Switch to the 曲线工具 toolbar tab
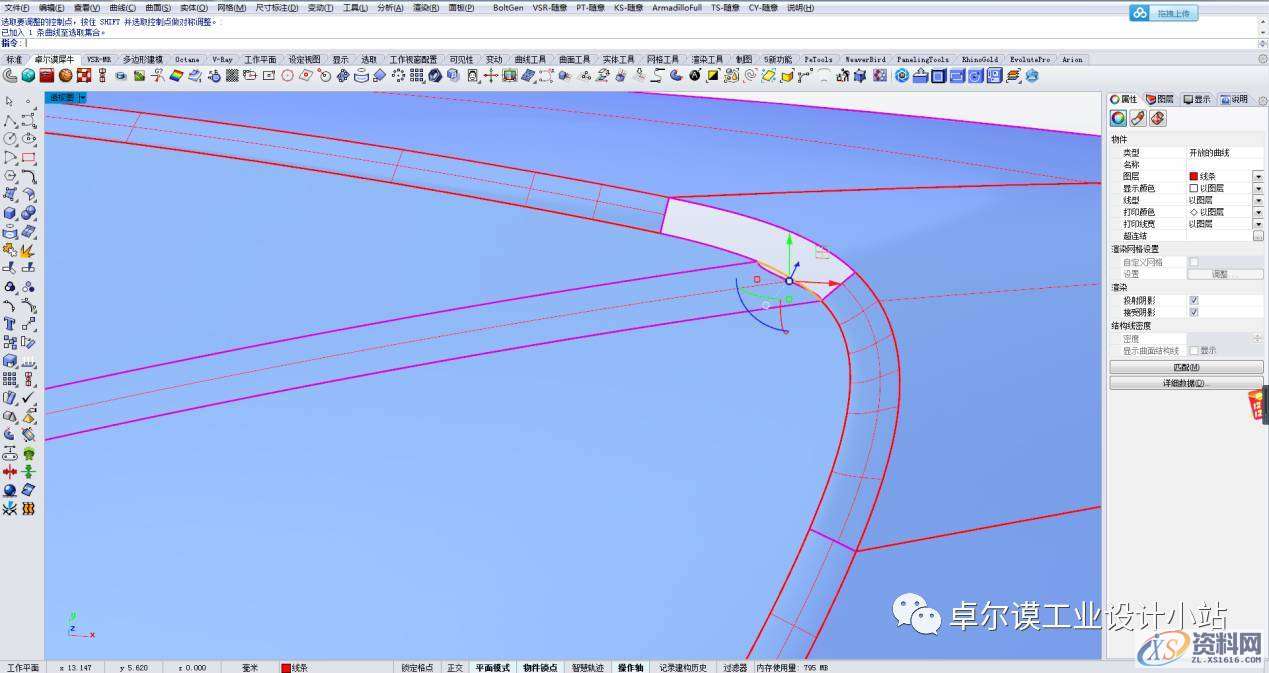The image size is (1269, 673). tap(530, 59)
